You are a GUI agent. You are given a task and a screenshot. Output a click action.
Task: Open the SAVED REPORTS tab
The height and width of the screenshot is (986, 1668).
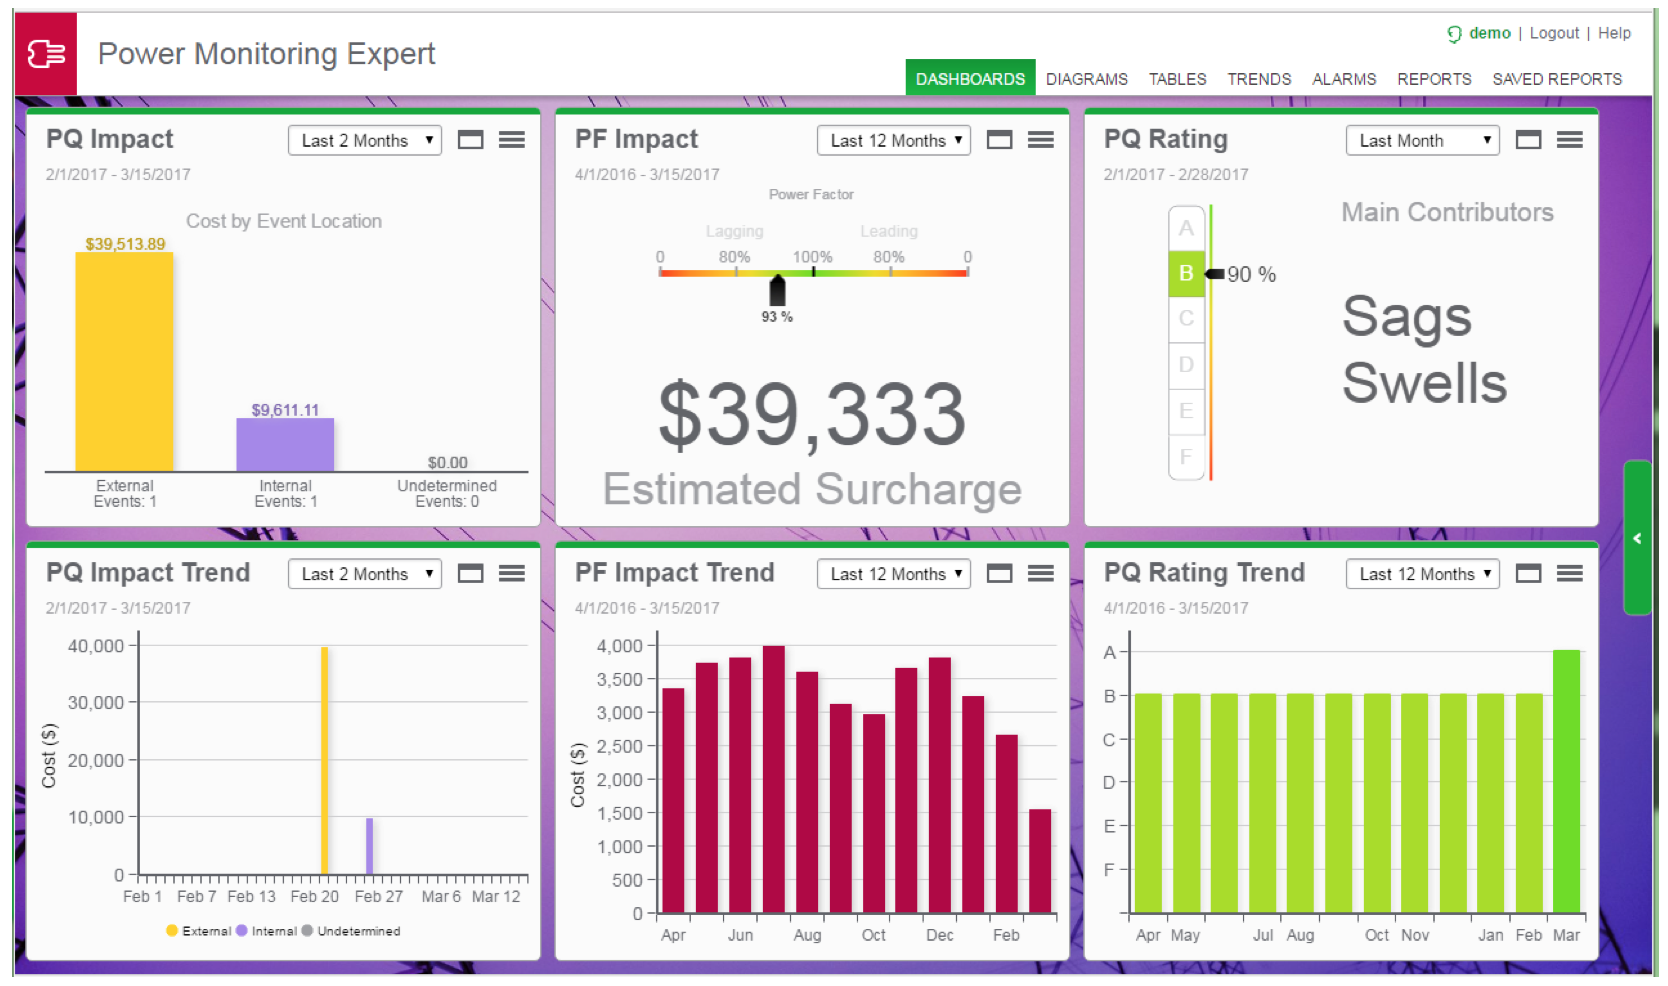1557,79
